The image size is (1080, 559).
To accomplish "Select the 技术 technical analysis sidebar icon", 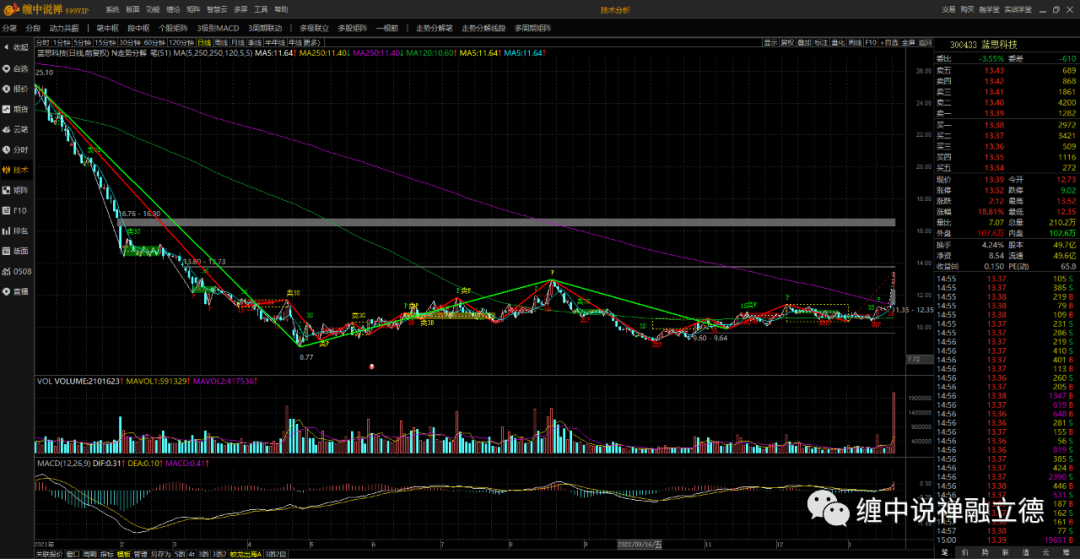I will (17, 169).
